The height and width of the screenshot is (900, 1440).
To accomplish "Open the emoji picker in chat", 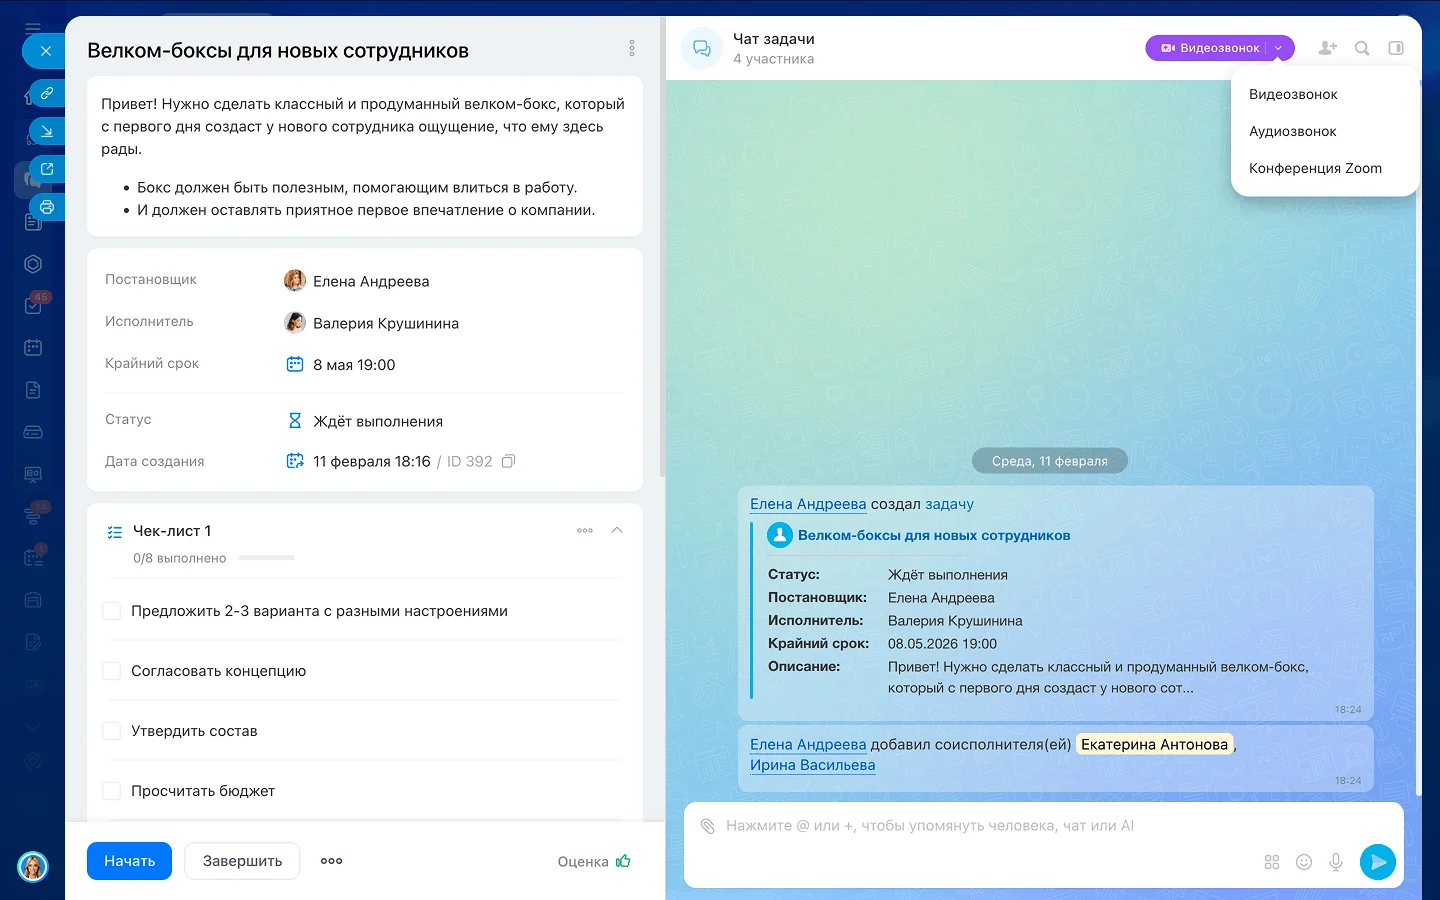I will pyautogui.click(x=1304, y=862).
